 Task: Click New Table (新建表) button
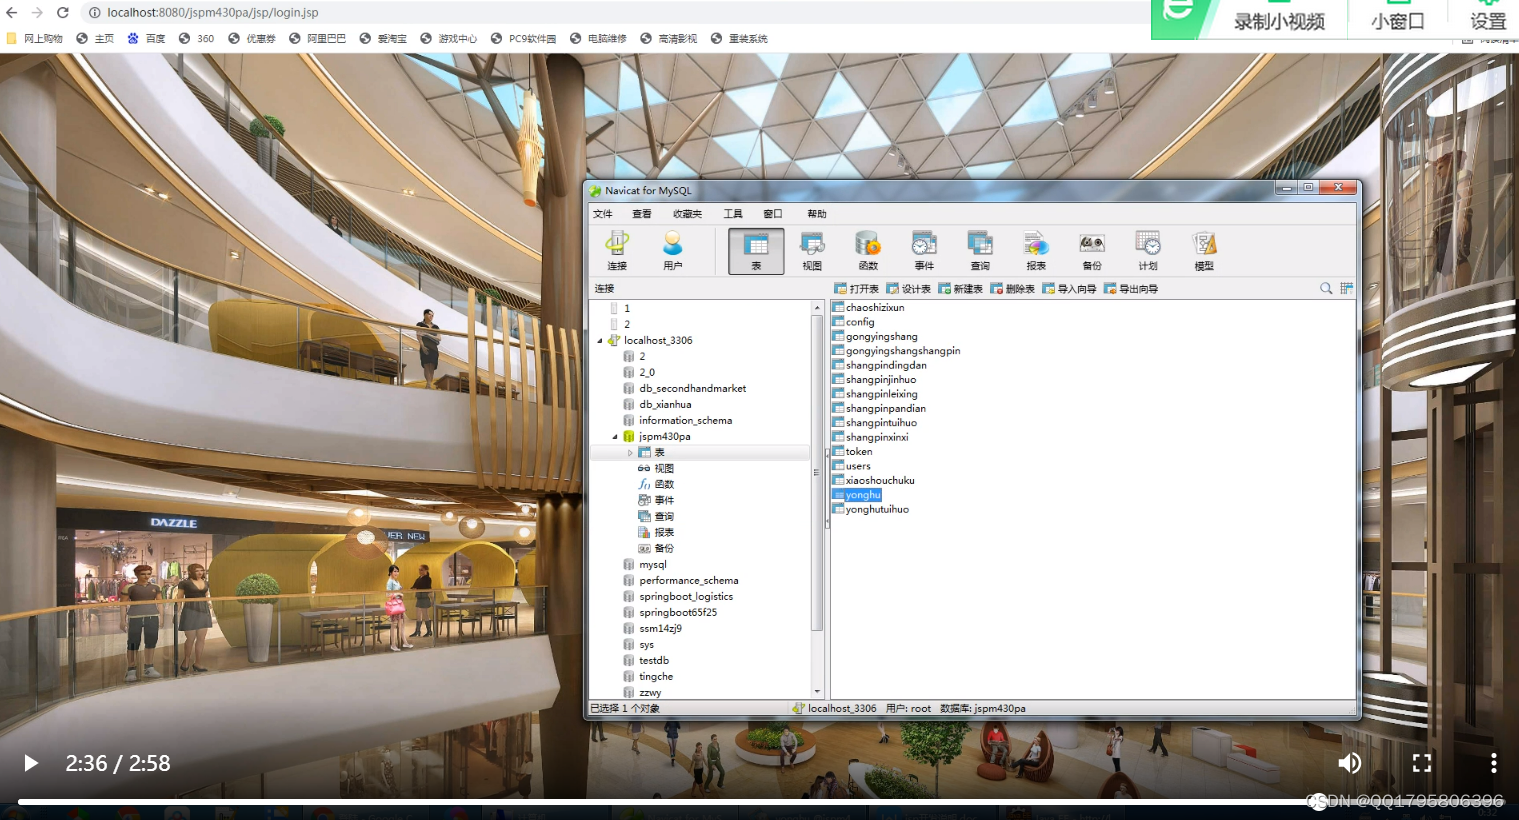pyautogui.click(x=961, y=289)
